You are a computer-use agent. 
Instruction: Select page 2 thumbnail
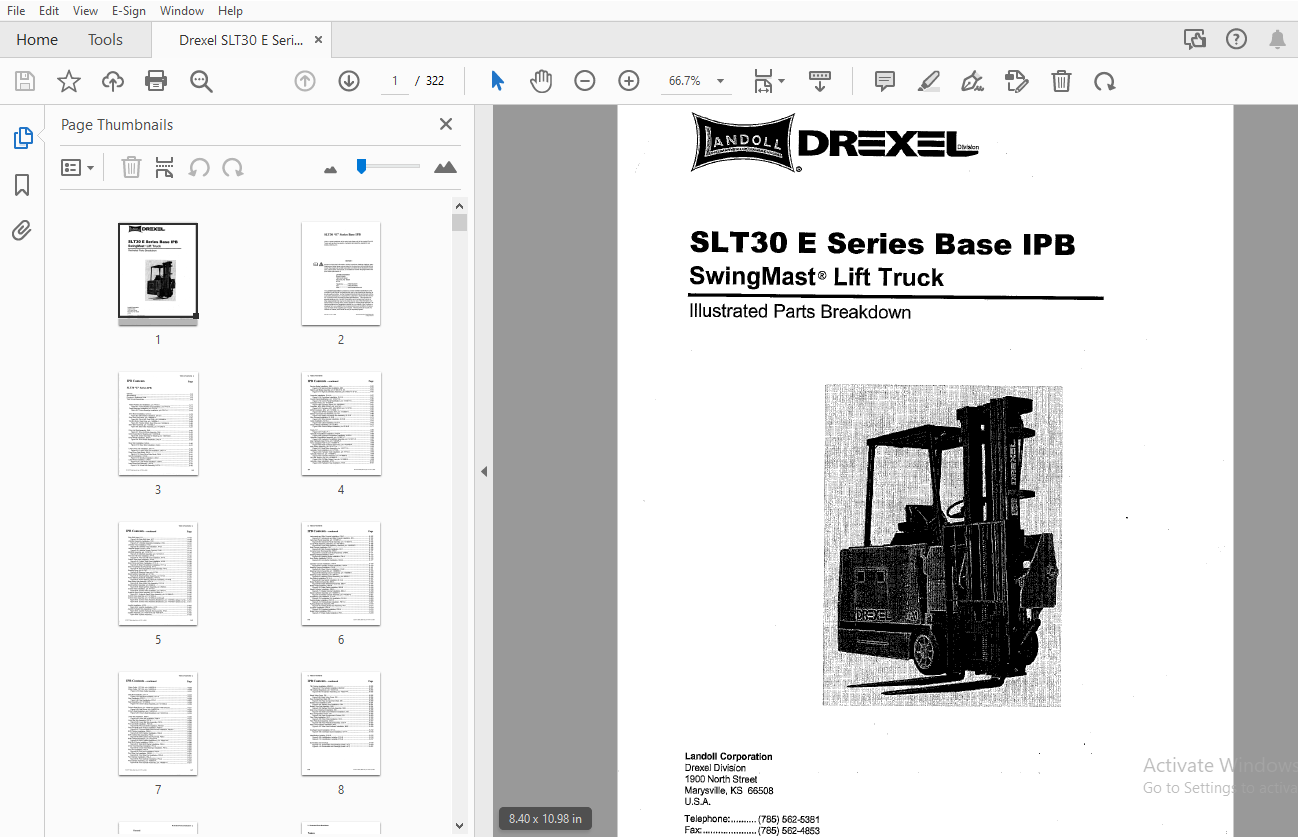tap(341, 274)
